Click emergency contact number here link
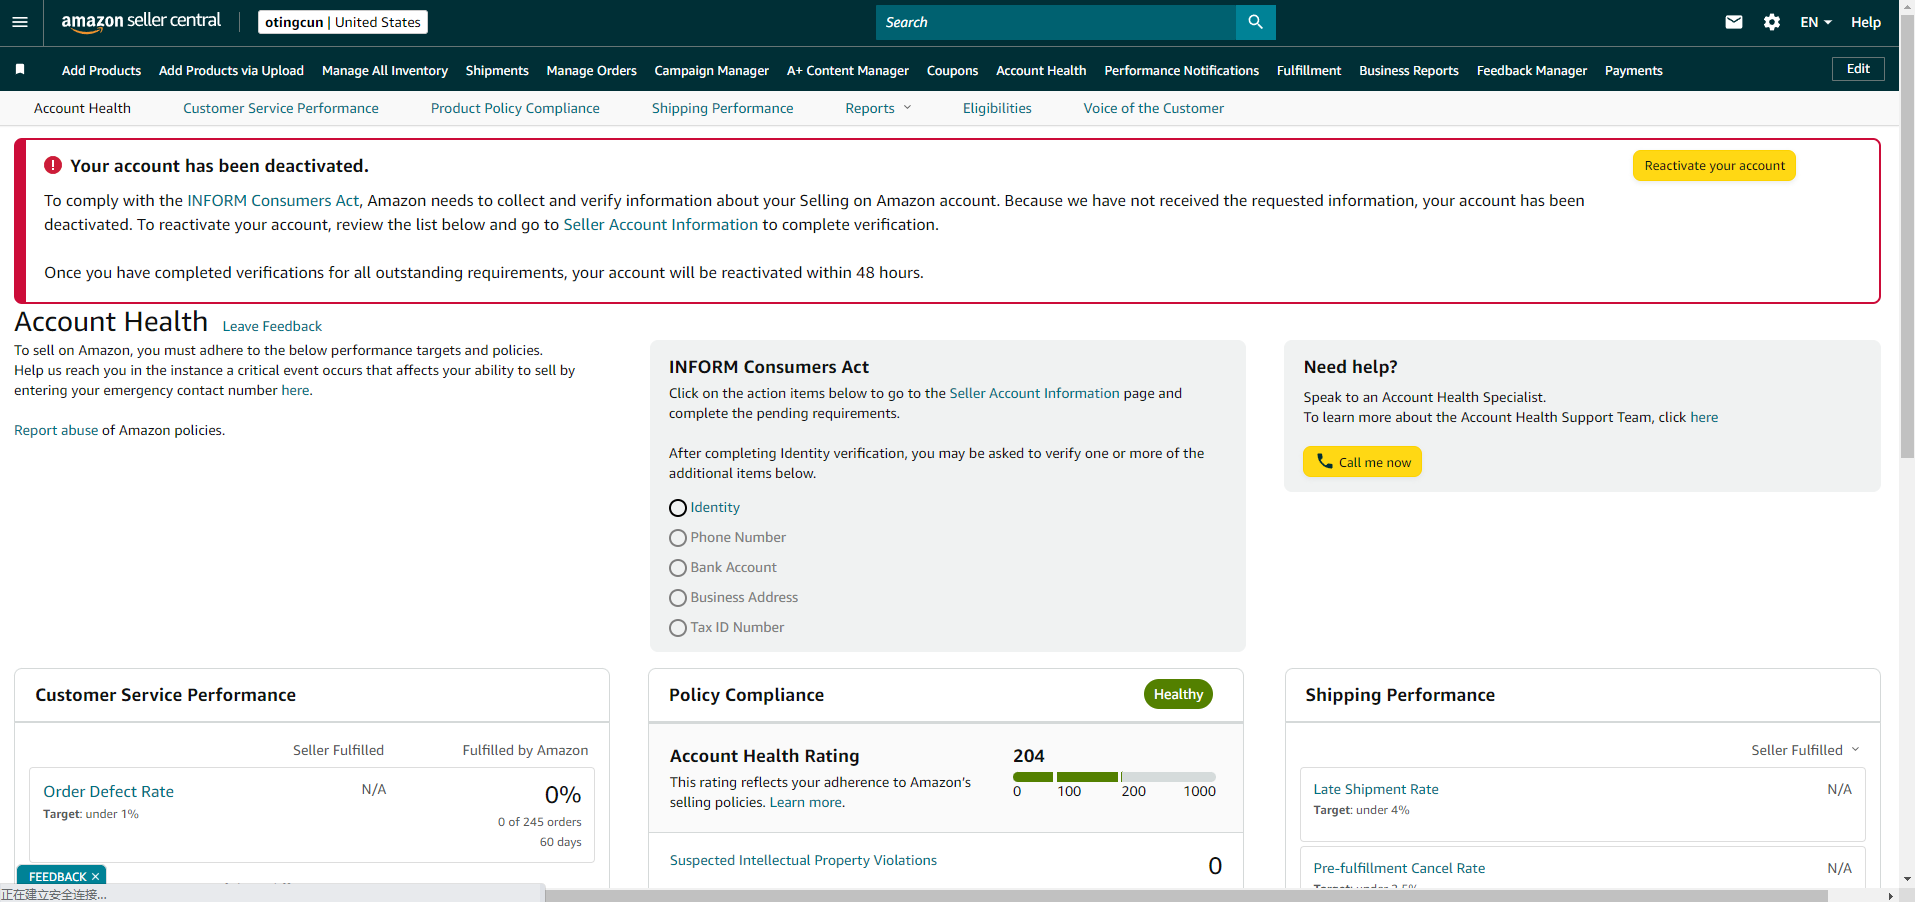Screen dimensions: 1915x902 [295, 390]
